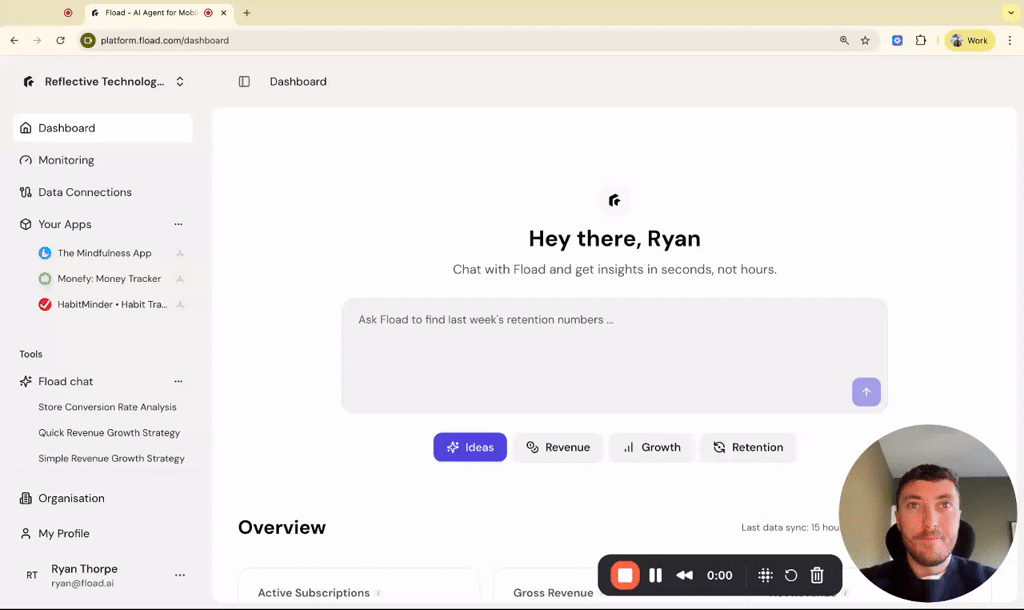Open a new browser tab
Viewport: 1024px width, 610px height.
[247, 13]
